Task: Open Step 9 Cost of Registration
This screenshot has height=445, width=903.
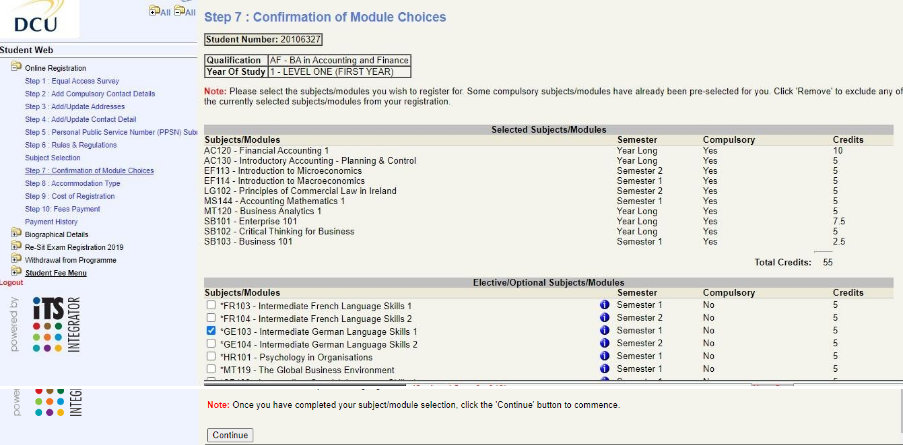Action: (x=70, y=196)
